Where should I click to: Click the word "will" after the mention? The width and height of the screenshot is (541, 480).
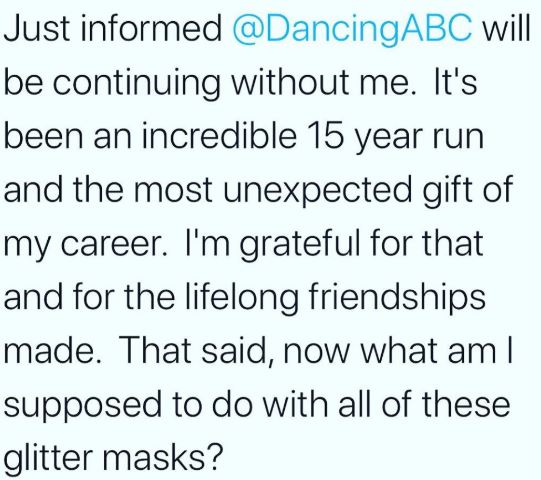coord(506,28)
